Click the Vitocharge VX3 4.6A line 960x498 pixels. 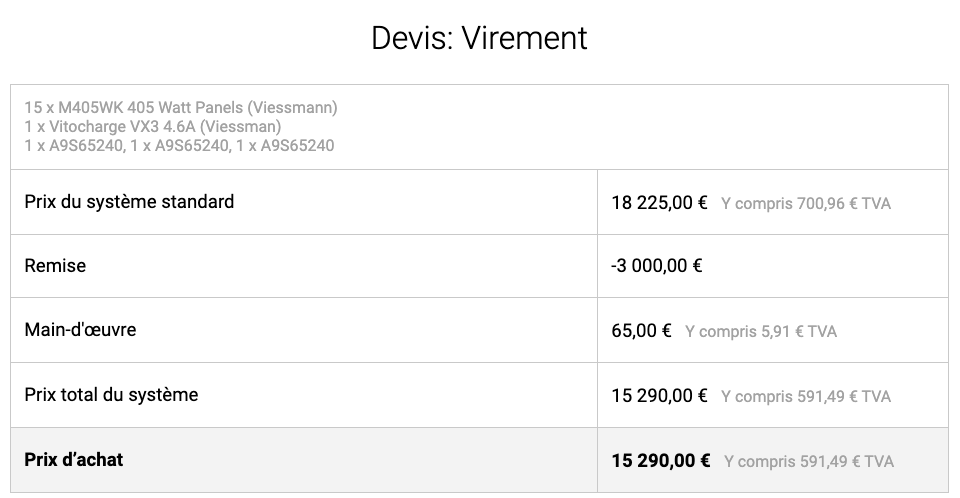pos(152,126)
